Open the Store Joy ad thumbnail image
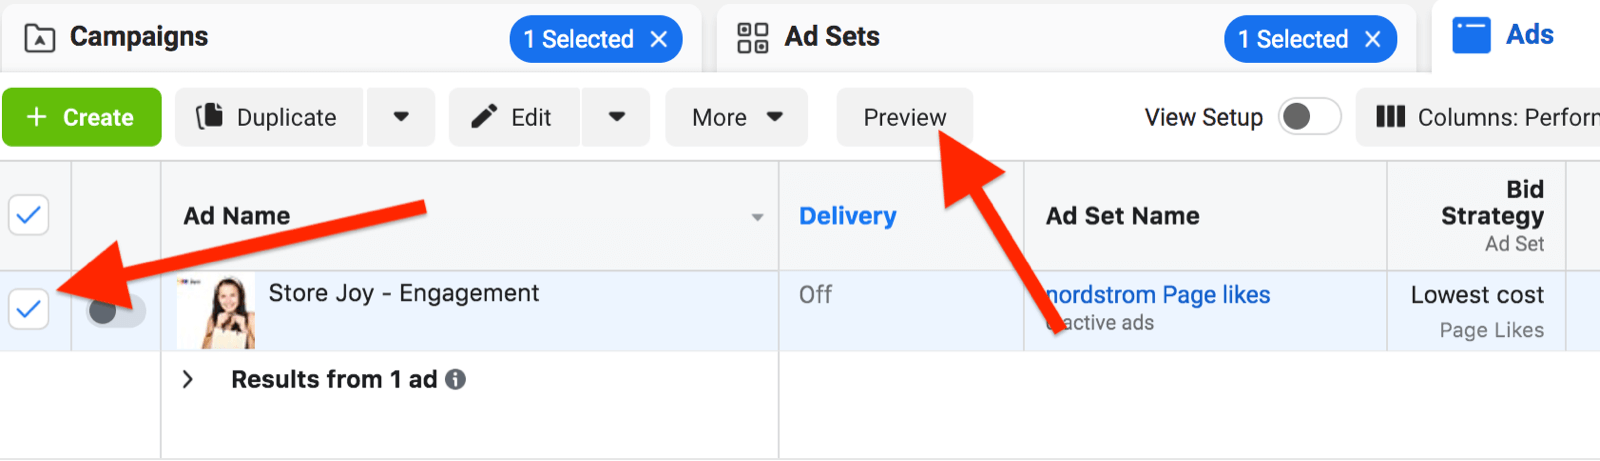1600x461 pixels. 216,311
